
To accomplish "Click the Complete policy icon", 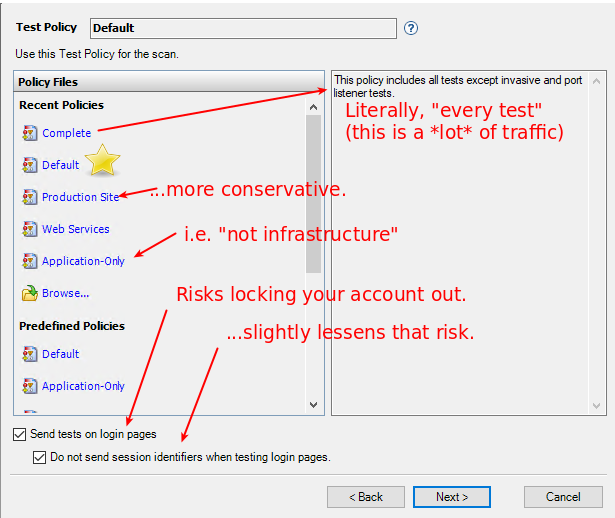I will point(29,133).
